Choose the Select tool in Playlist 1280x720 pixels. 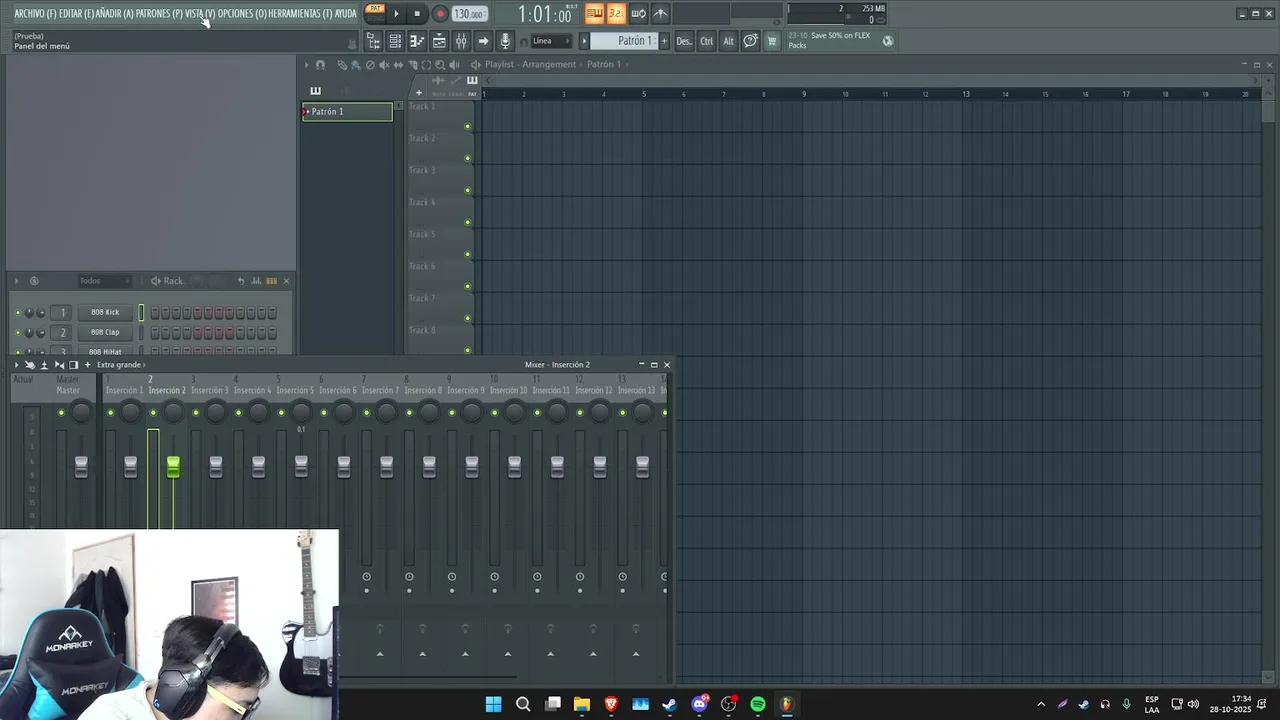click(426, 65)
